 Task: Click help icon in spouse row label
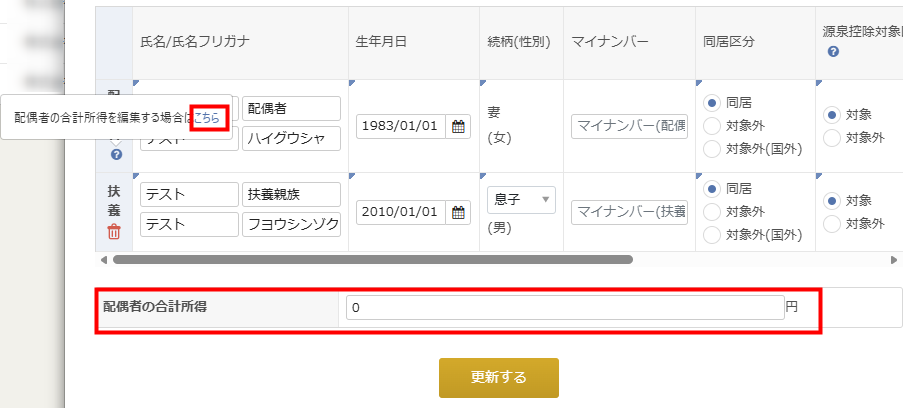click(x=116, y=155)
